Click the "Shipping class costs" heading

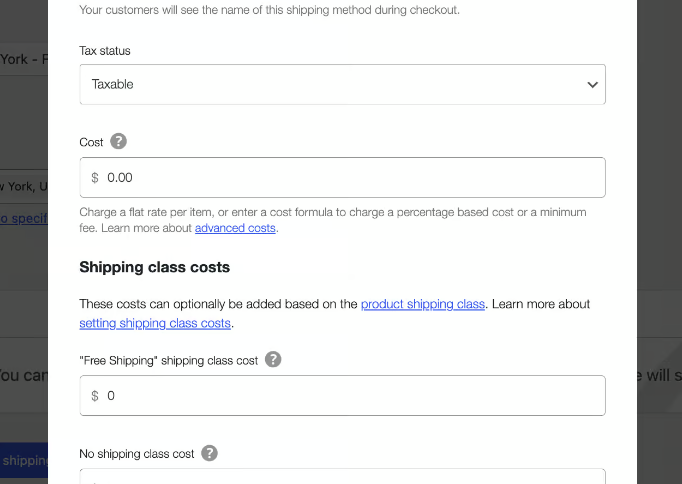click(154, 267)
